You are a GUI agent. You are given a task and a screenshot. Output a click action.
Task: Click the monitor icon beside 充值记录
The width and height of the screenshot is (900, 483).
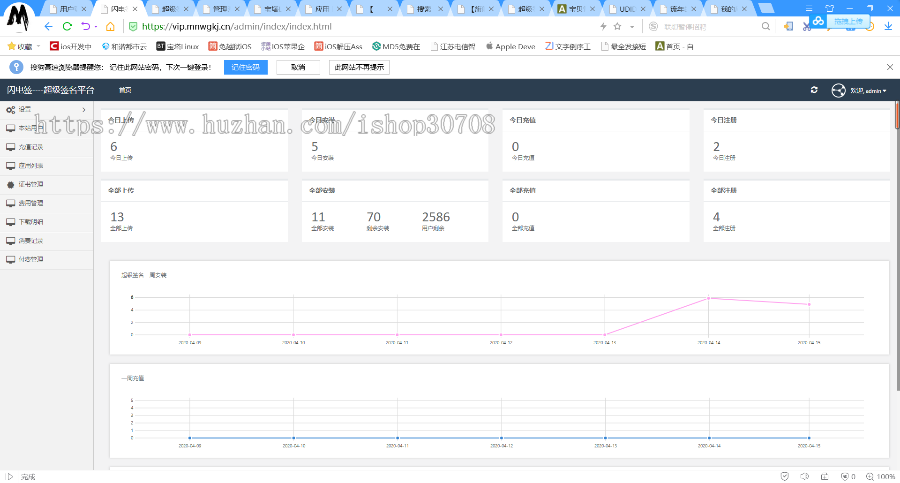tap(10, 147)
